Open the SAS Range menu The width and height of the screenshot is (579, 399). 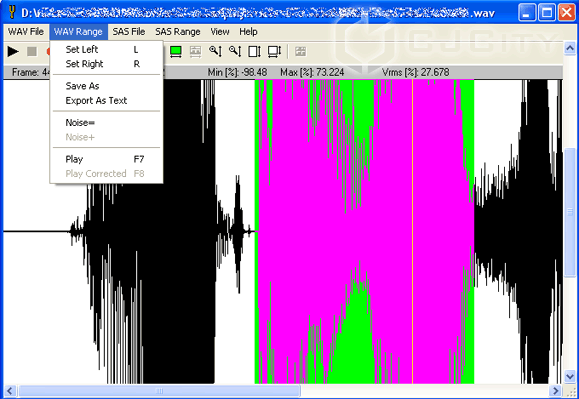[x=178, y=32]
